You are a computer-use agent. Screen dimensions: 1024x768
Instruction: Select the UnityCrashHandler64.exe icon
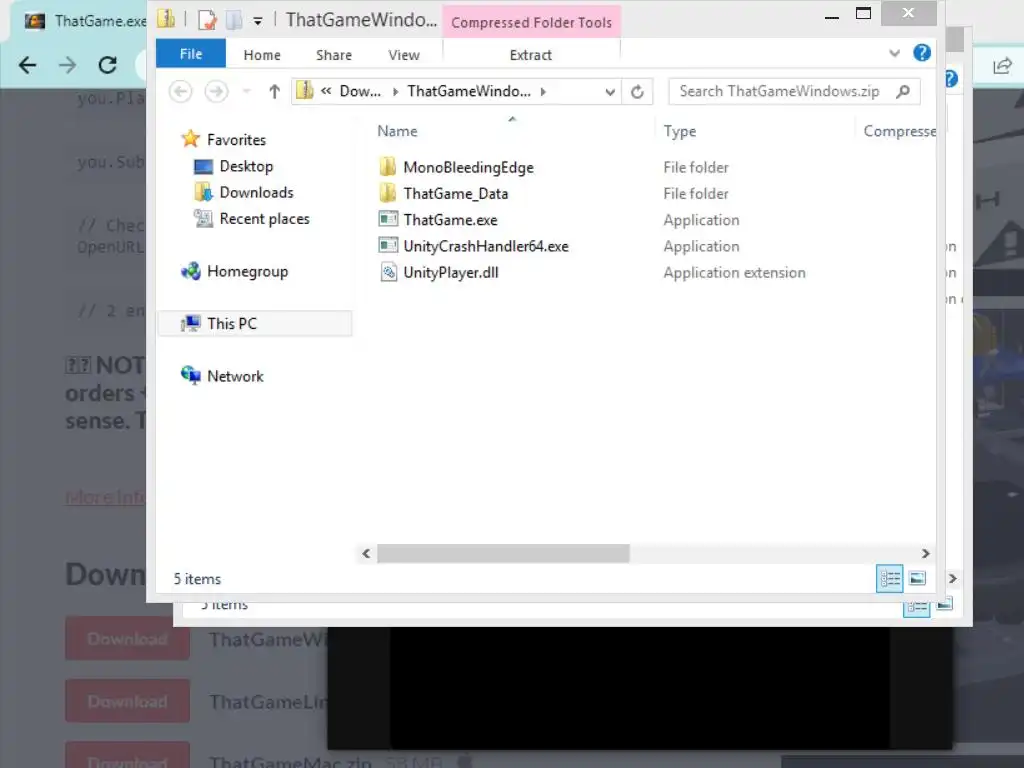point(388,245)
